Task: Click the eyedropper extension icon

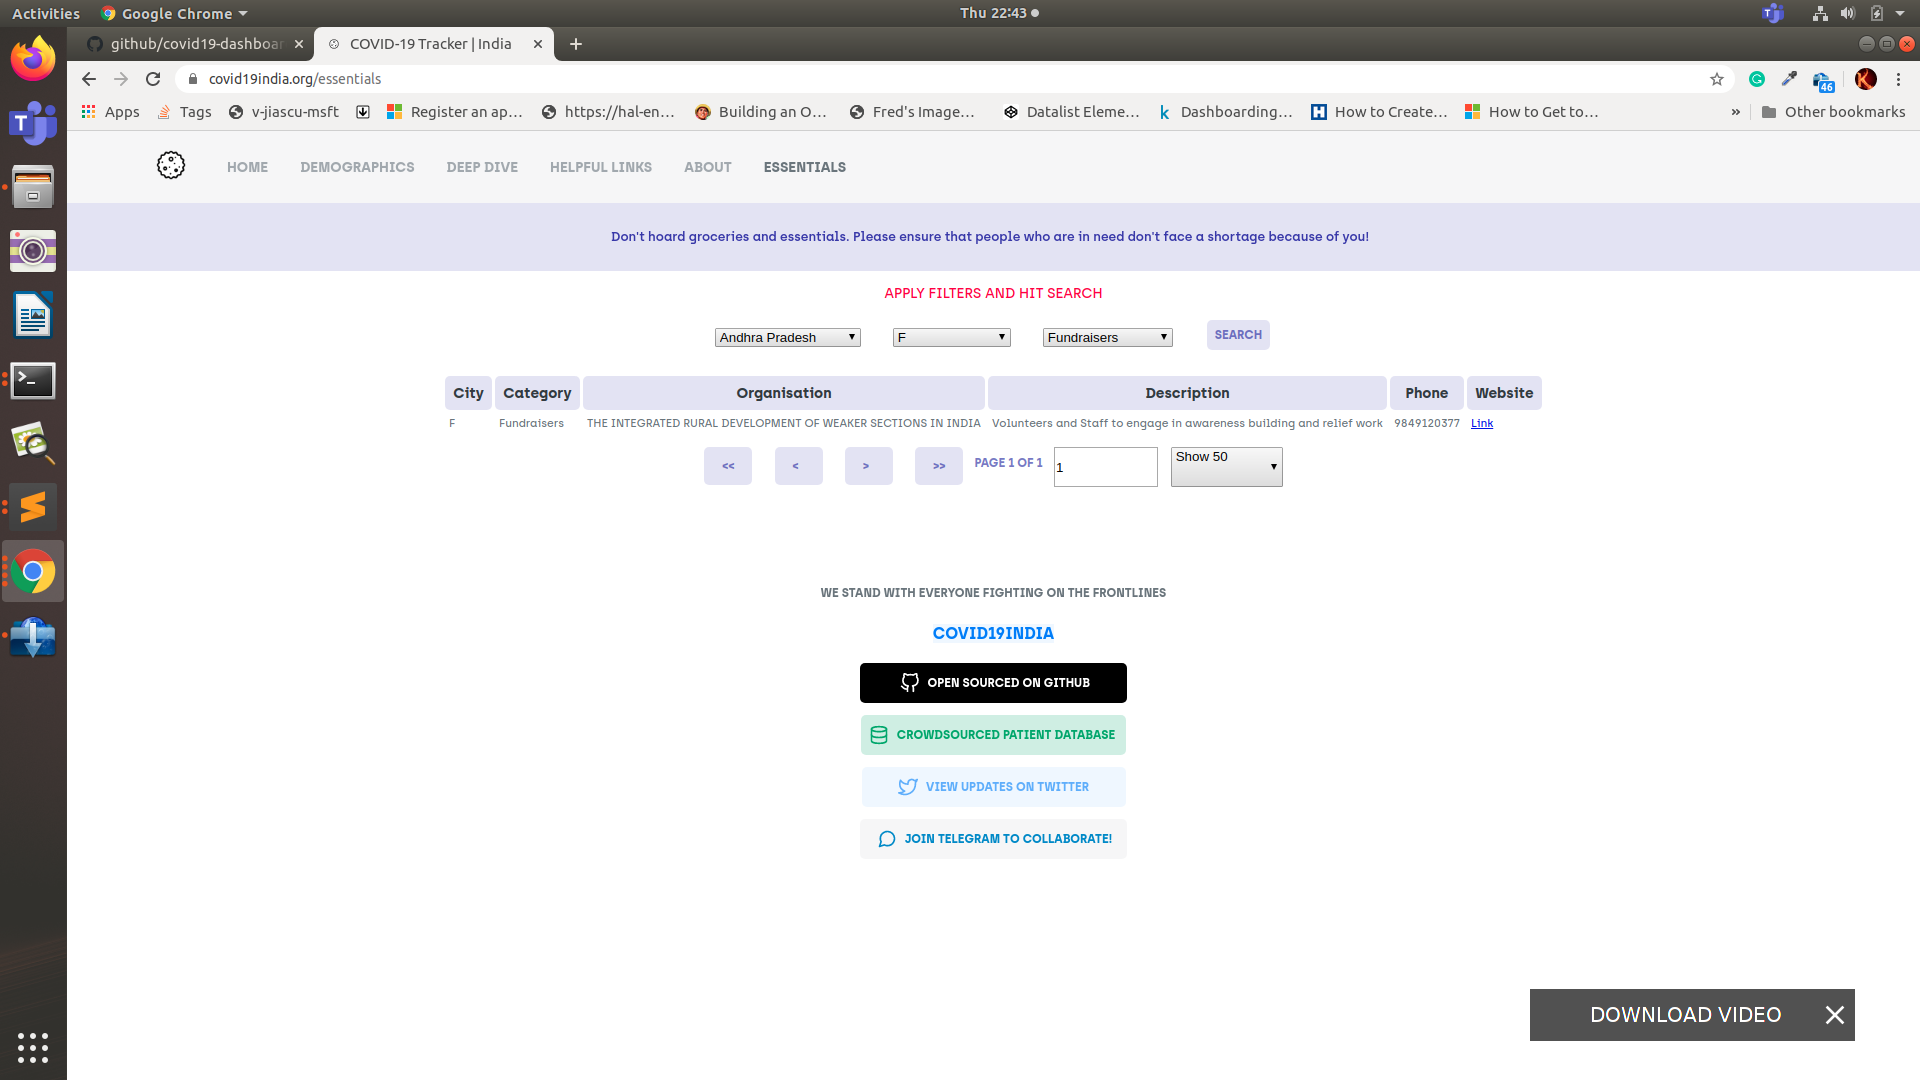Action: (x=1790, y=79)
